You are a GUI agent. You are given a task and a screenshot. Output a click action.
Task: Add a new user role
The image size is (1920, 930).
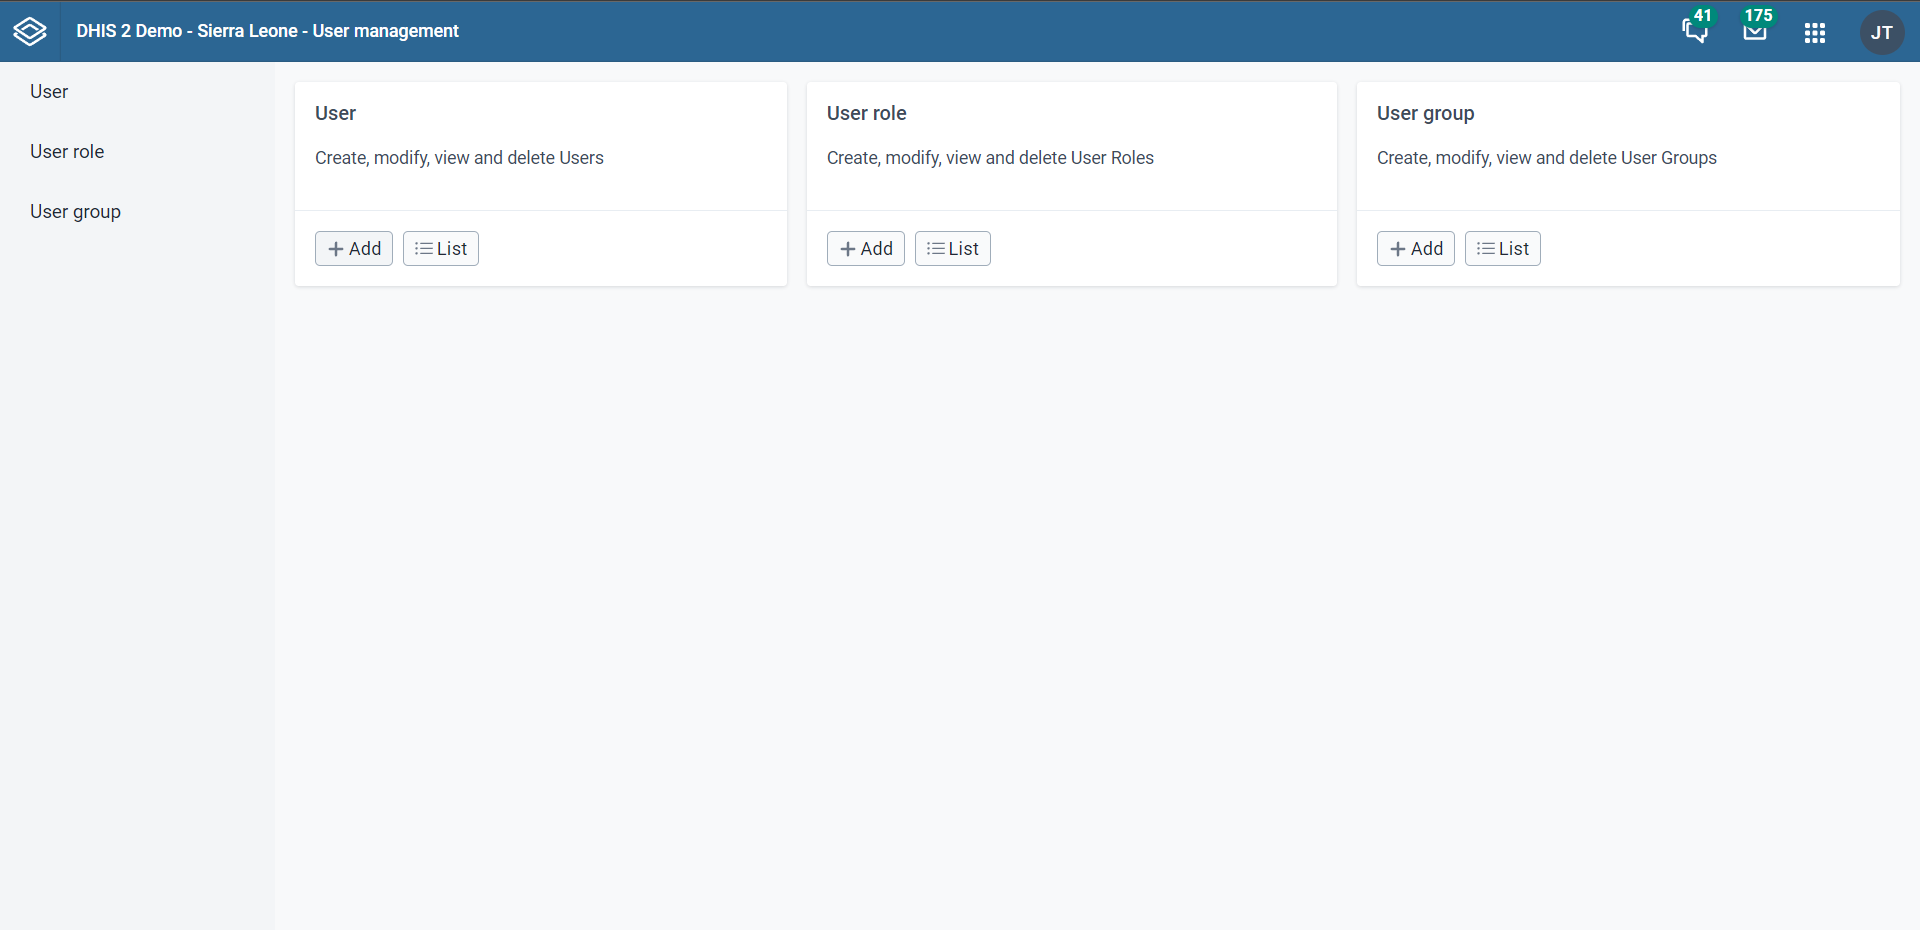tap(865, 249)
